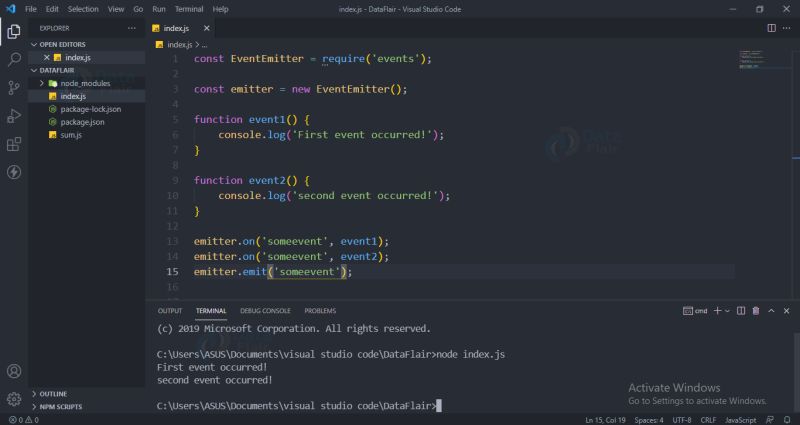The width and height of the screenshot is (800, 425).
Task: Open the View menu
Action: tap(115, 9)
